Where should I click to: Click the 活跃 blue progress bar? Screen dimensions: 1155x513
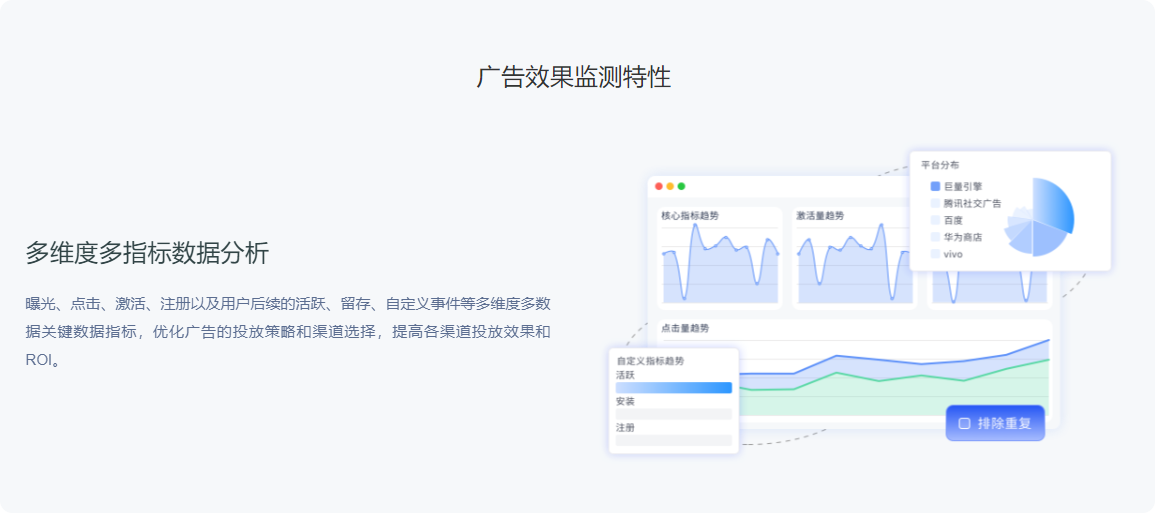coord(674,388)
